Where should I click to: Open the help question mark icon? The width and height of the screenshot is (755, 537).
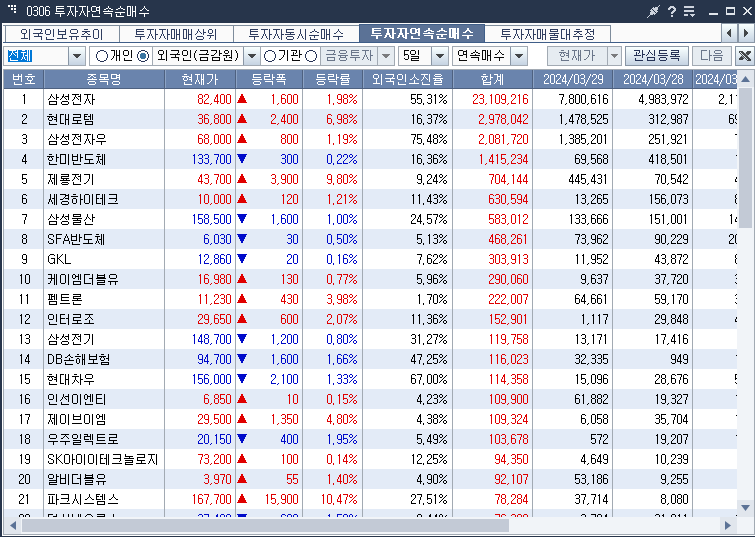(672, 11)
